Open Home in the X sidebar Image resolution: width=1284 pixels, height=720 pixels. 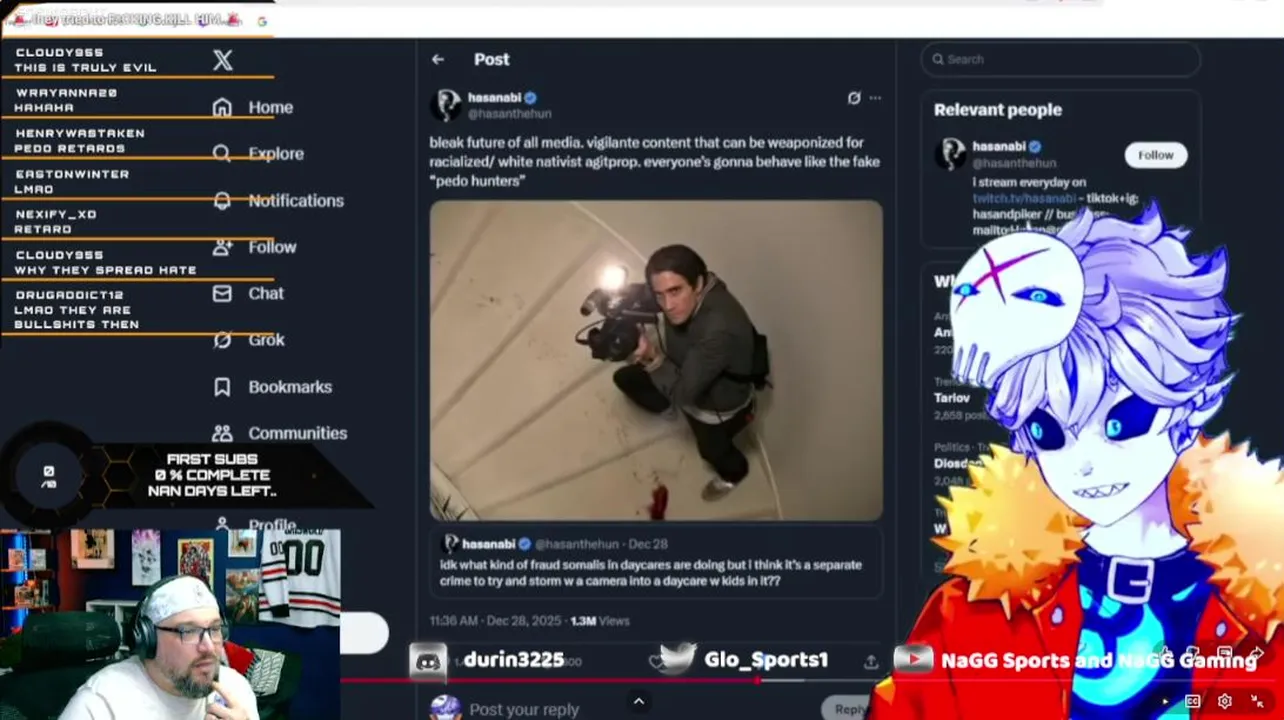point(253,107)
